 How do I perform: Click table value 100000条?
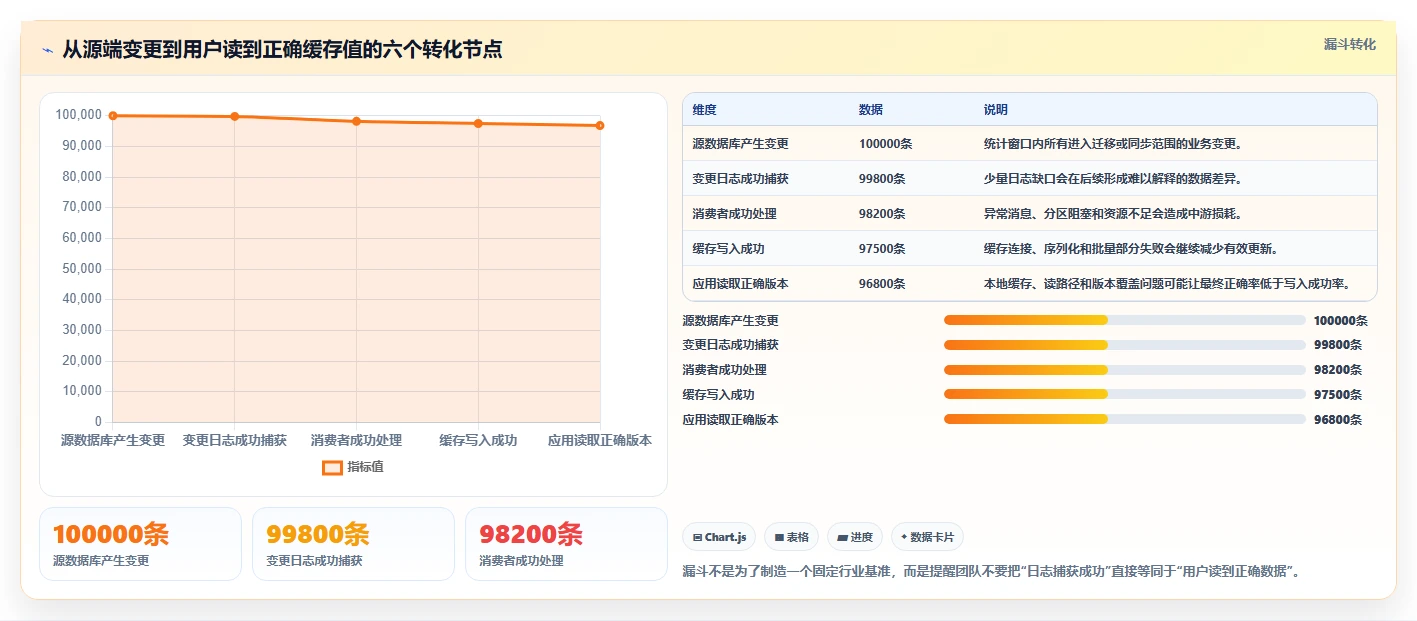coord(885,144)
